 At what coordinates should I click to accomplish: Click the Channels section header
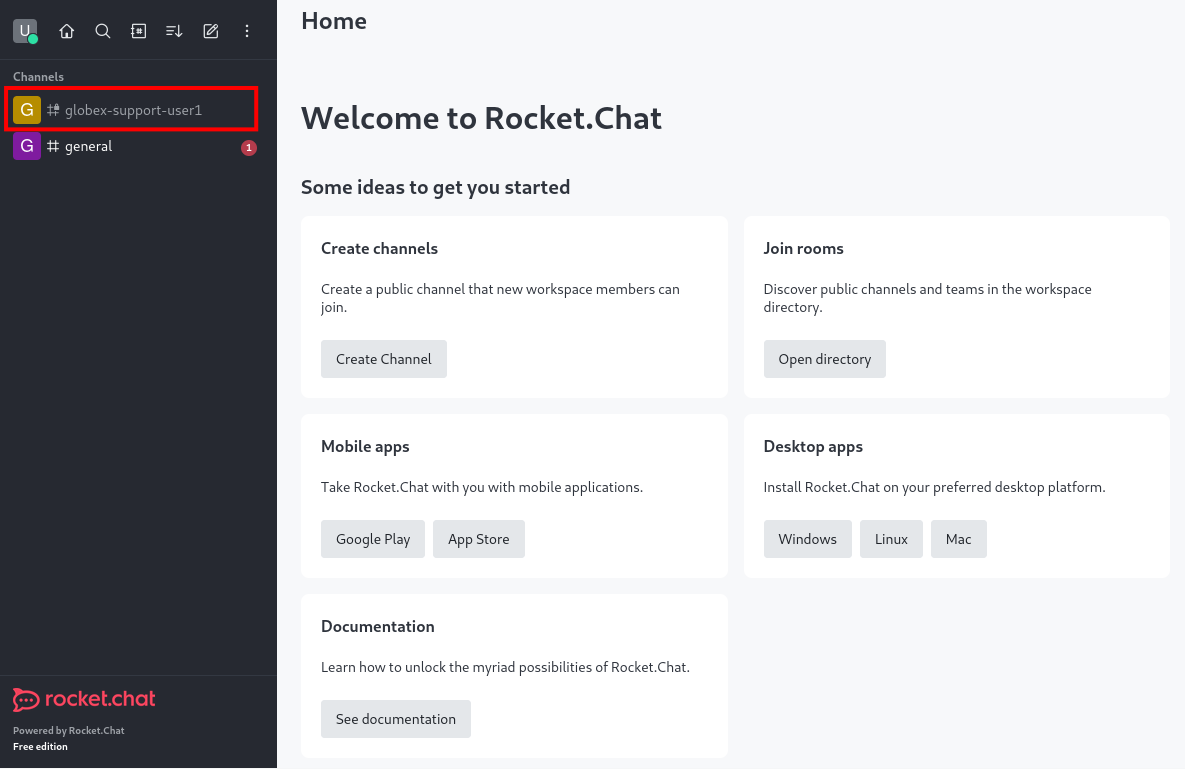[39, 76]
